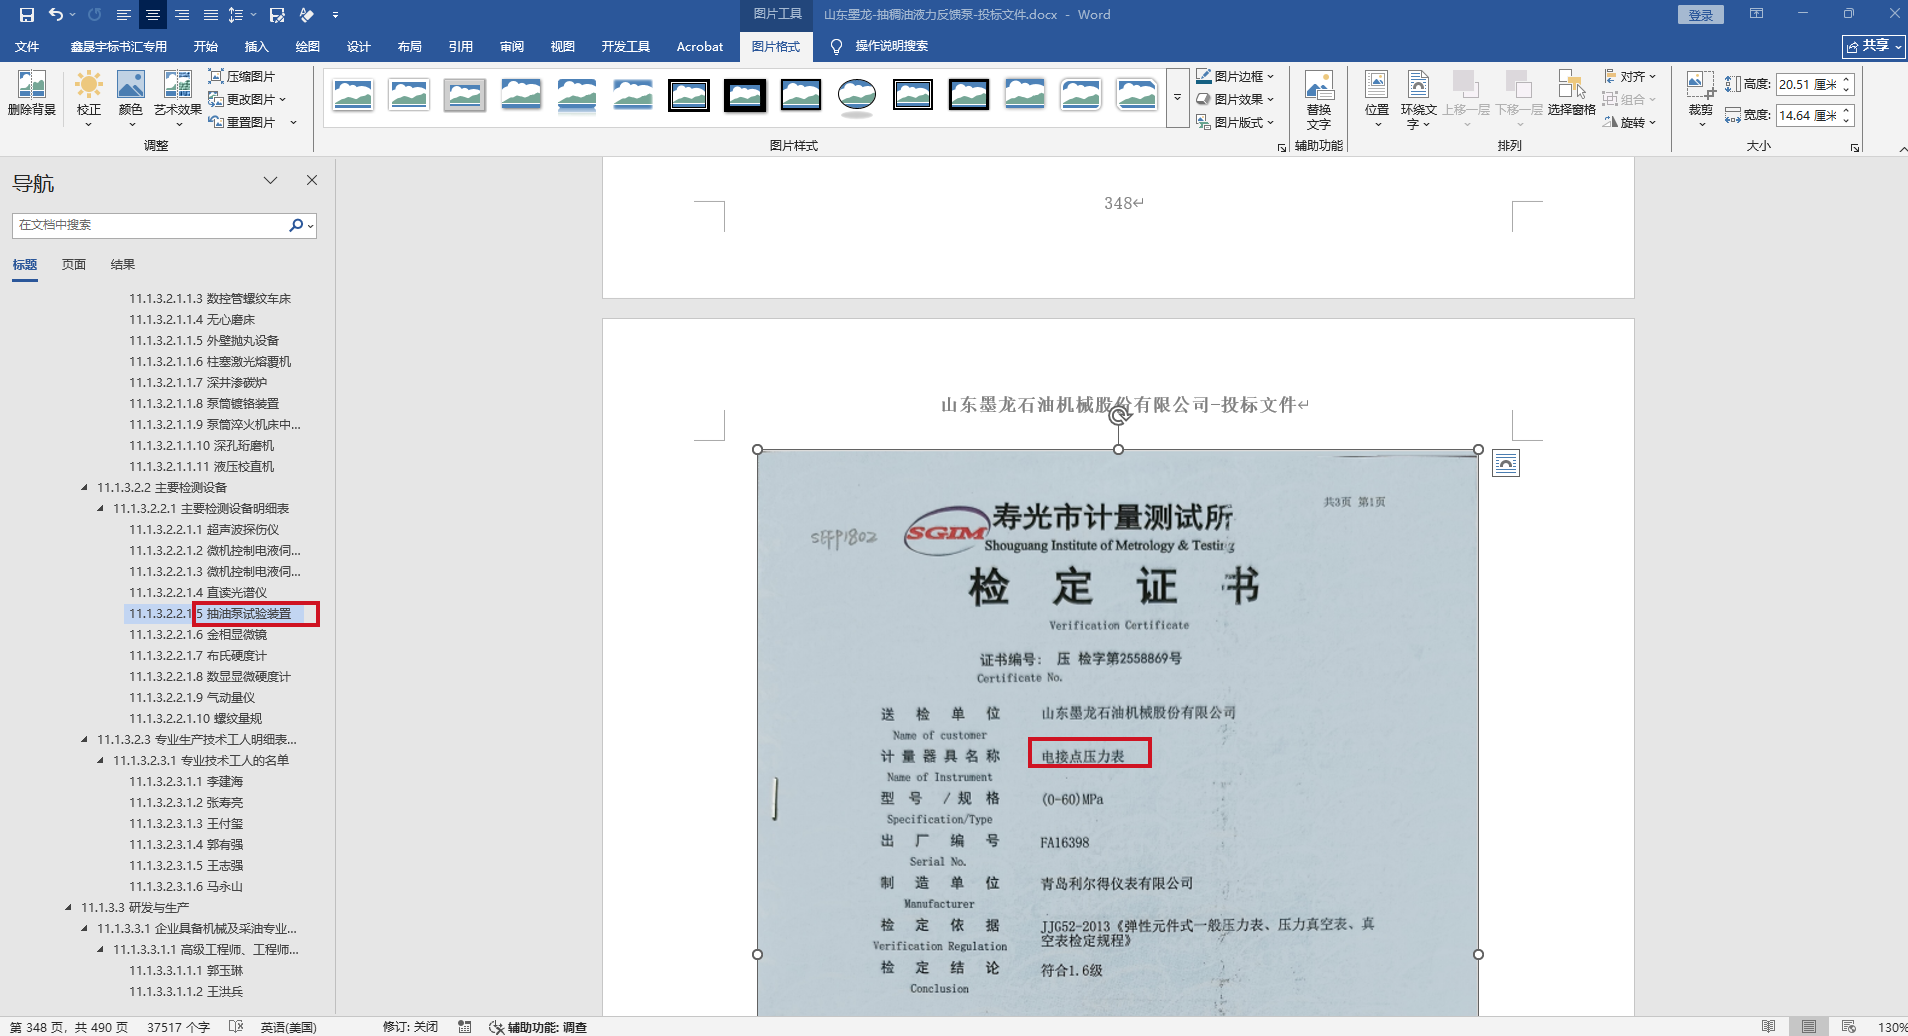Collapse the 11.1.3.3.1.1 高级工程师 heading
This screenshot has height=1036, width=1908.
[100, 950]
